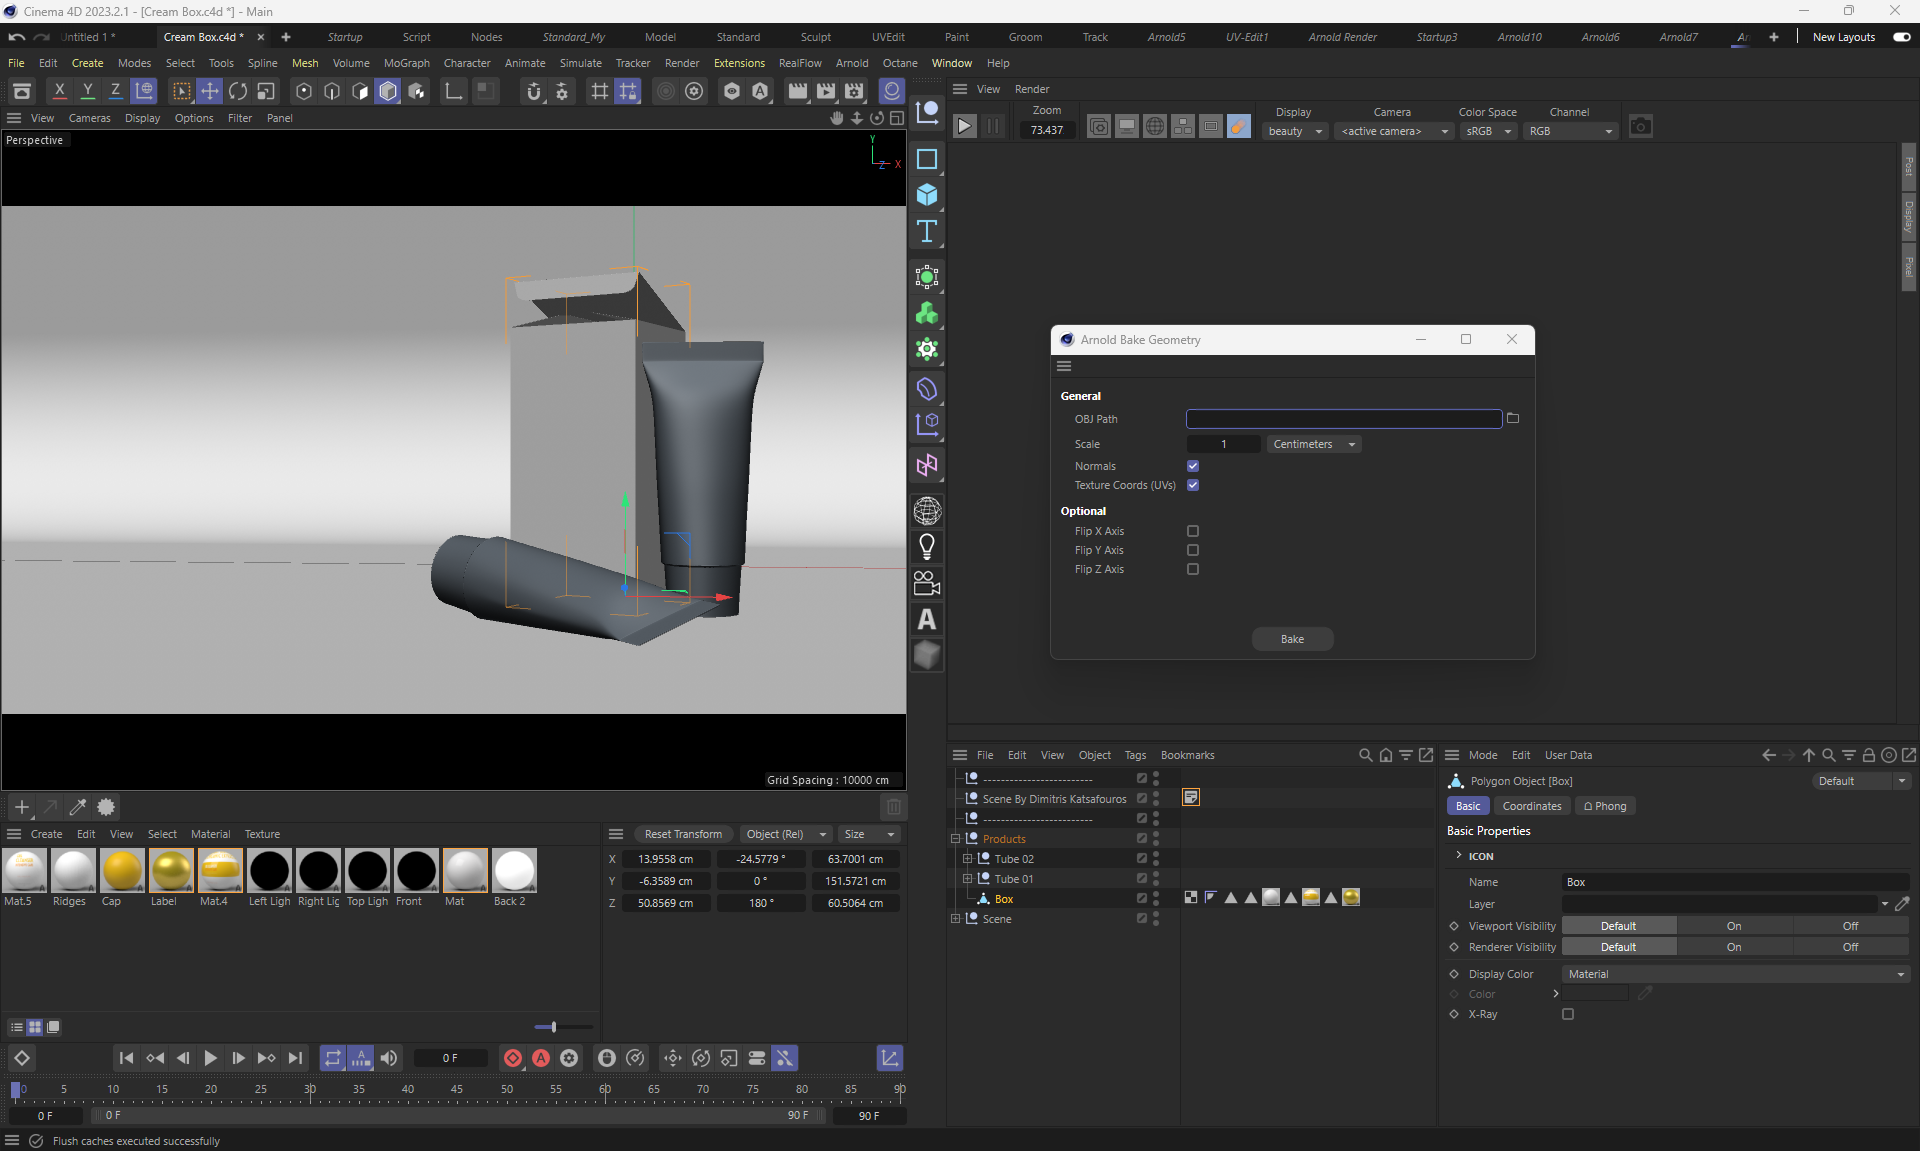The width and height of the screenshot is (1920, 1151).
Task: Select the Rotate tool in toolbar
Action: pyautogui.click(x=238, y=91)
